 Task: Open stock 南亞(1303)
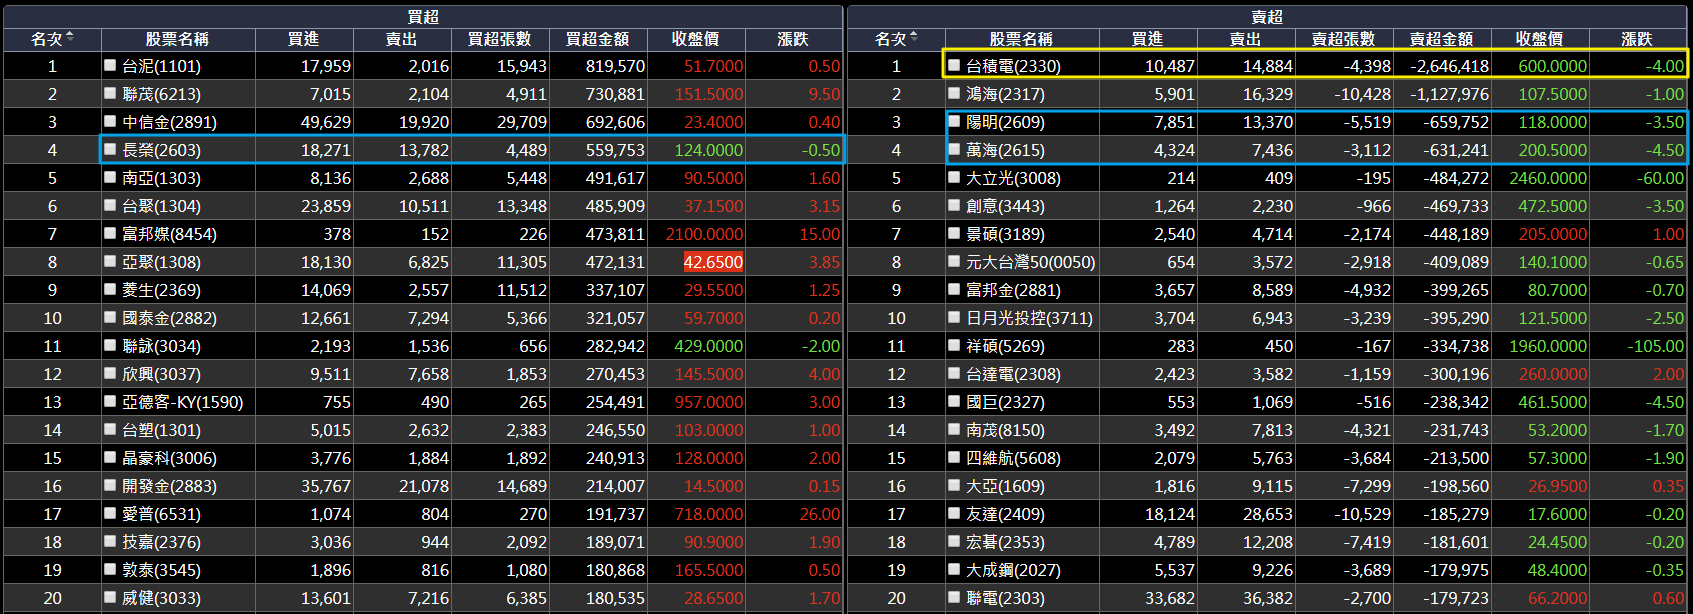(161, 178)
